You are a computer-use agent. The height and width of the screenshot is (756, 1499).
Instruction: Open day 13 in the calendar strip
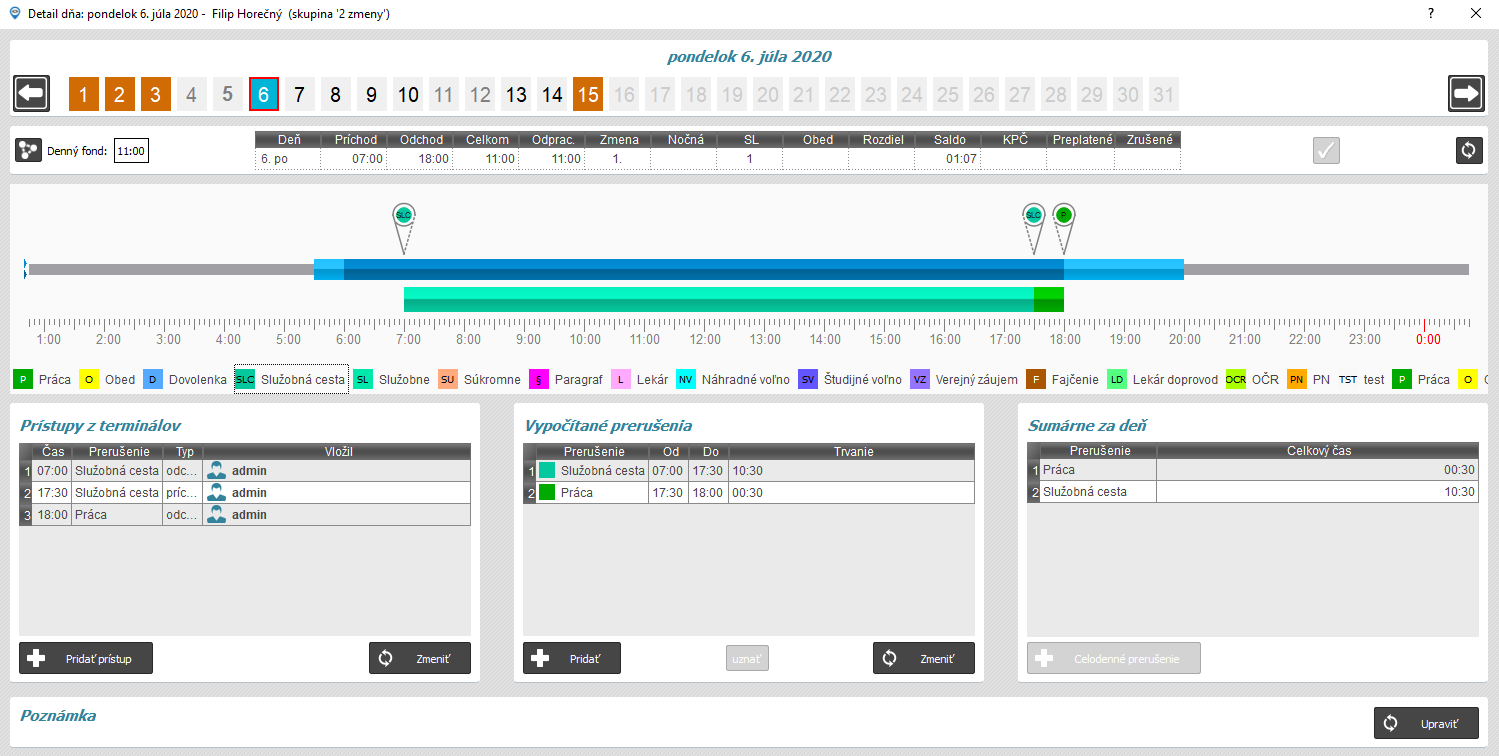click(x=516, y=94)
